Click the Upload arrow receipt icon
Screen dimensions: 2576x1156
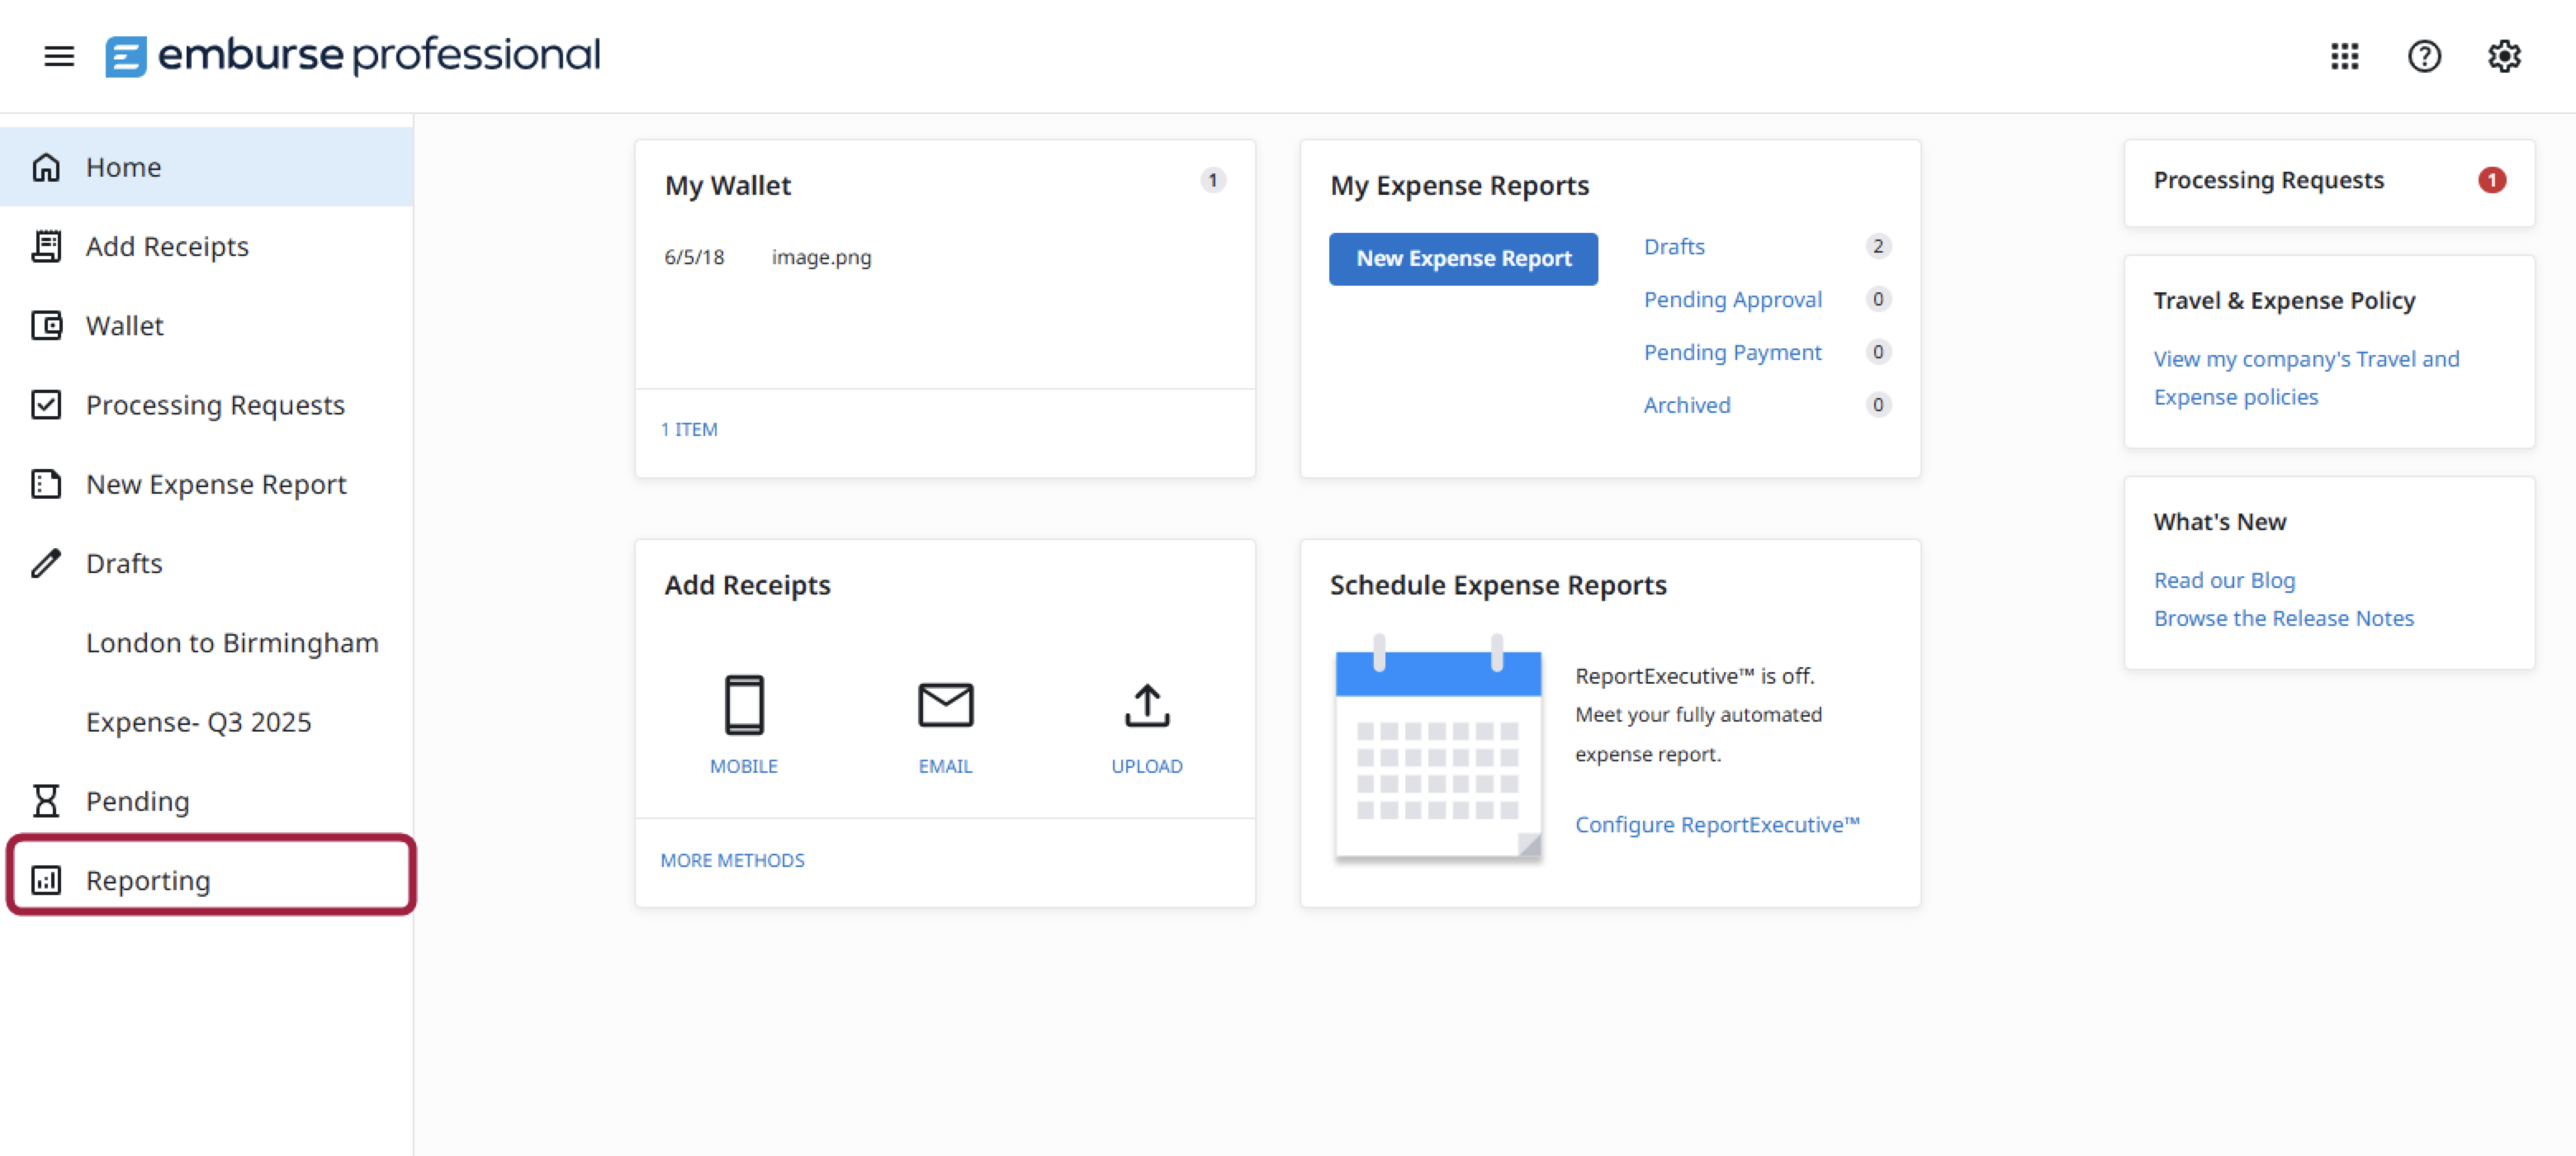pos(1146,705)
